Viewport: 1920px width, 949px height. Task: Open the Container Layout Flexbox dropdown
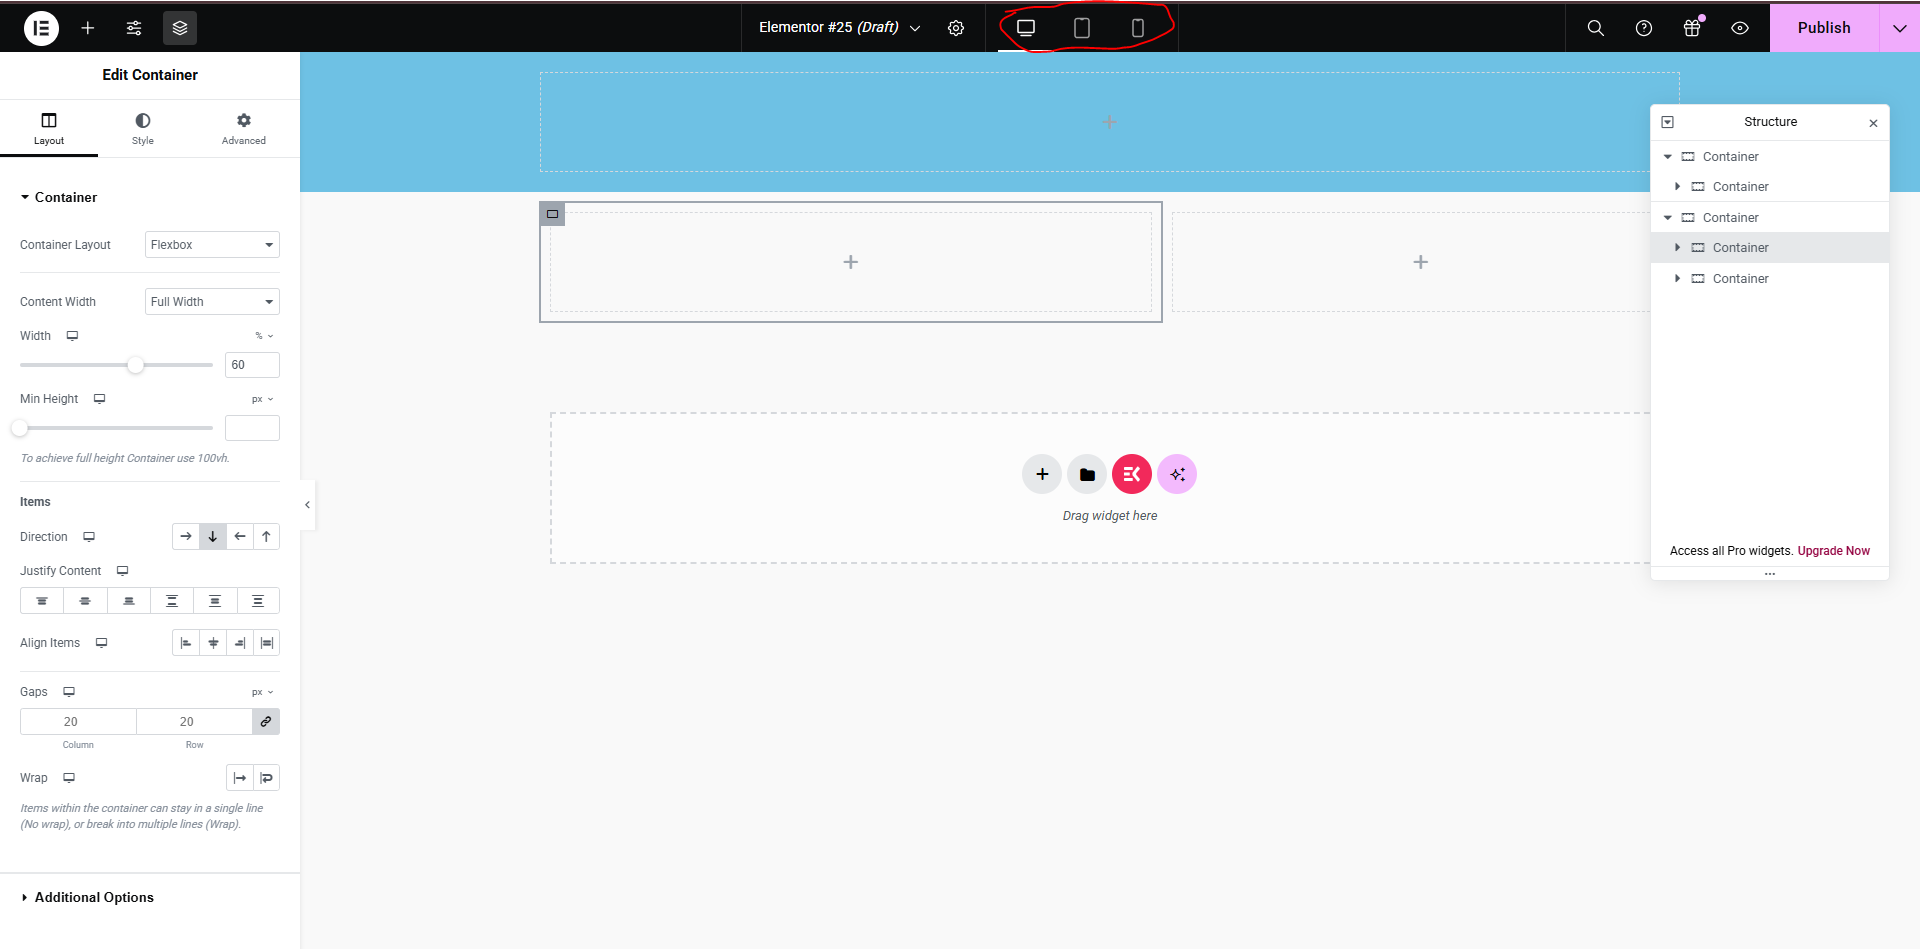pos(212,245)
